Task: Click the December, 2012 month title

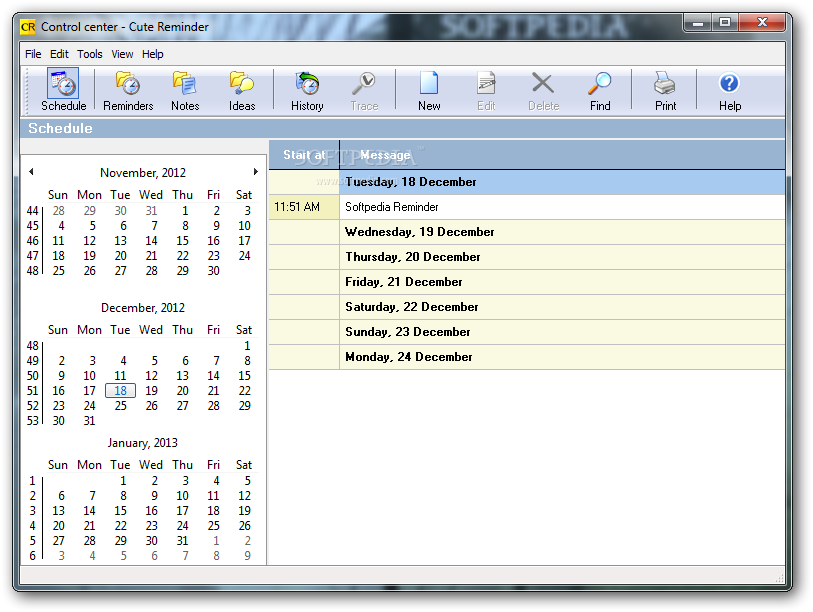Action: tap(143, 308)
